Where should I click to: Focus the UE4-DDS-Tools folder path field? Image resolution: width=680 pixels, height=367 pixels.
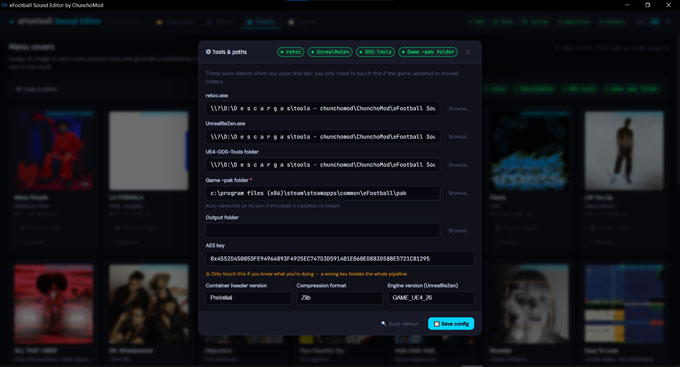point(323,165)
